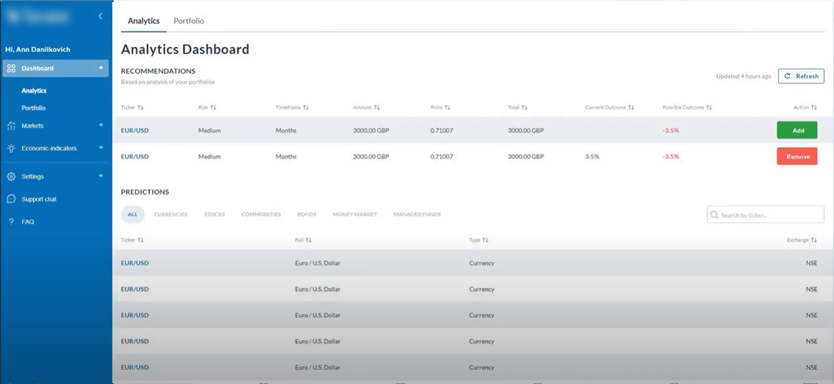
Task: Click the FAQ question mark icon
Action: [11, 221]
